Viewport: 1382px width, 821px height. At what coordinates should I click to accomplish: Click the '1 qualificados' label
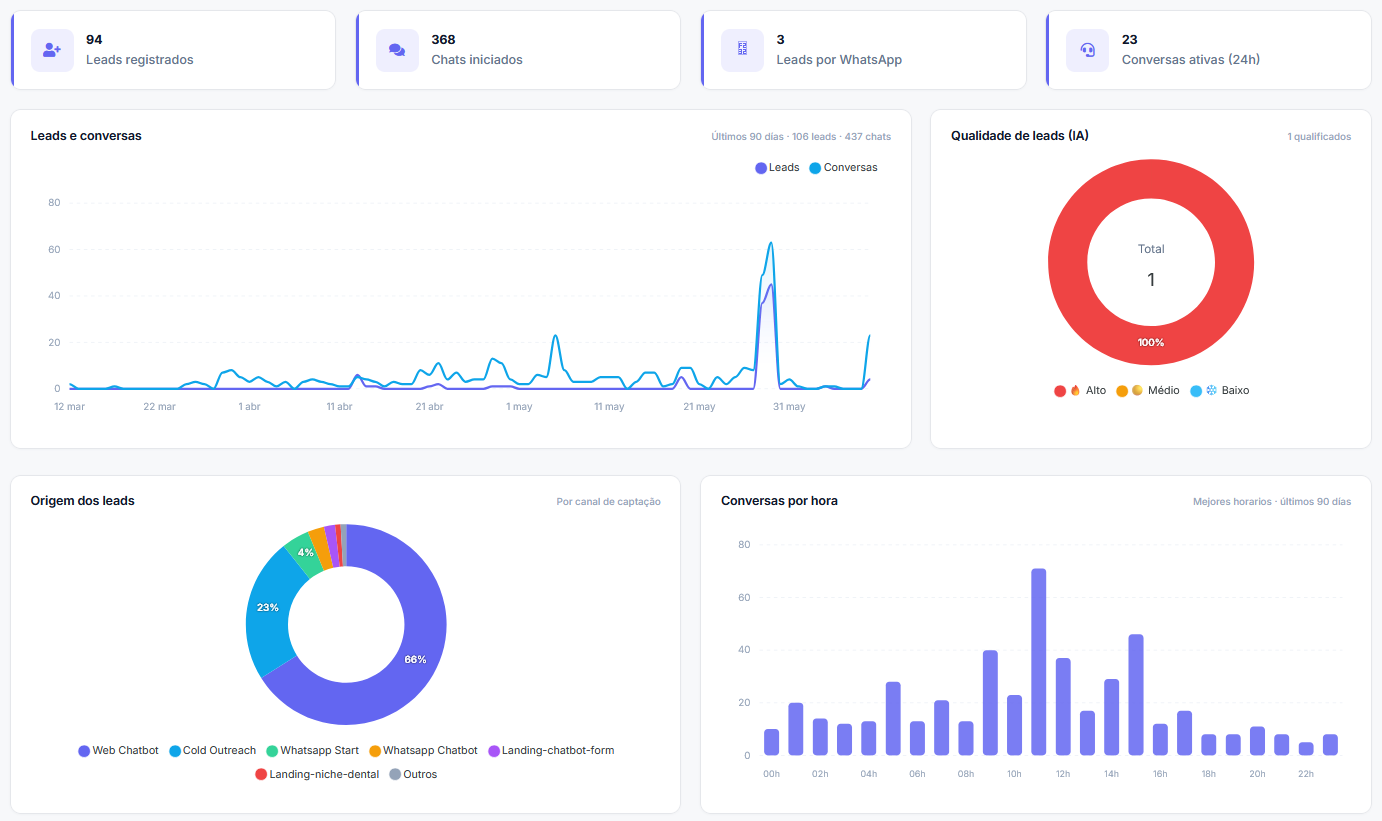(x=1319, y=137)
